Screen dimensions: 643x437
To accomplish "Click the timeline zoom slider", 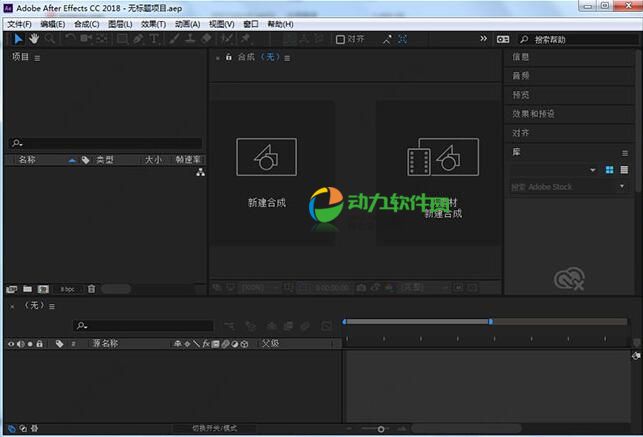I will coord(380,429).
